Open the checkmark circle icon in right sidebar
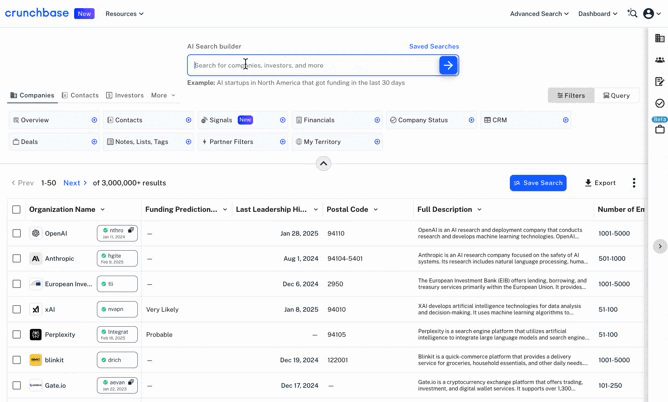 pyautogui.click(x=659, y=103)
